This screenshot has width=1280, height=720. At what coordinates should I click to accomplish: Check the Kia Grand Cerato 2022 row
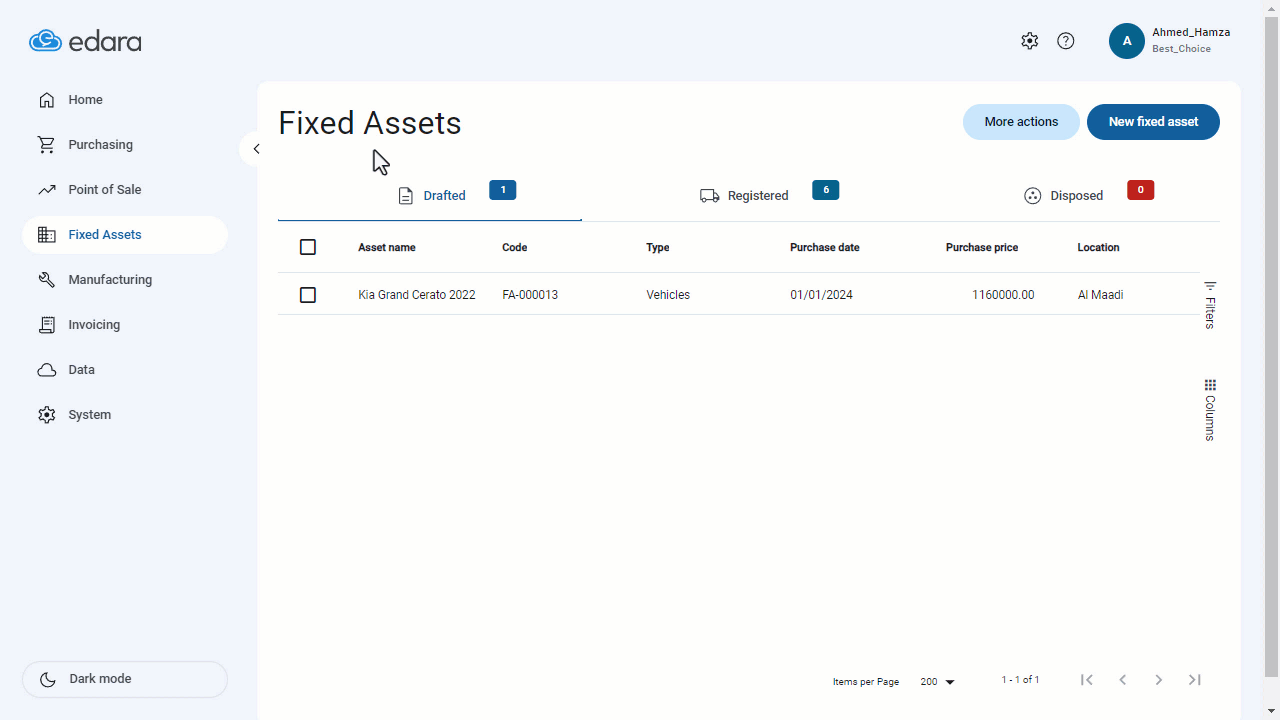[x=308, y=295]
